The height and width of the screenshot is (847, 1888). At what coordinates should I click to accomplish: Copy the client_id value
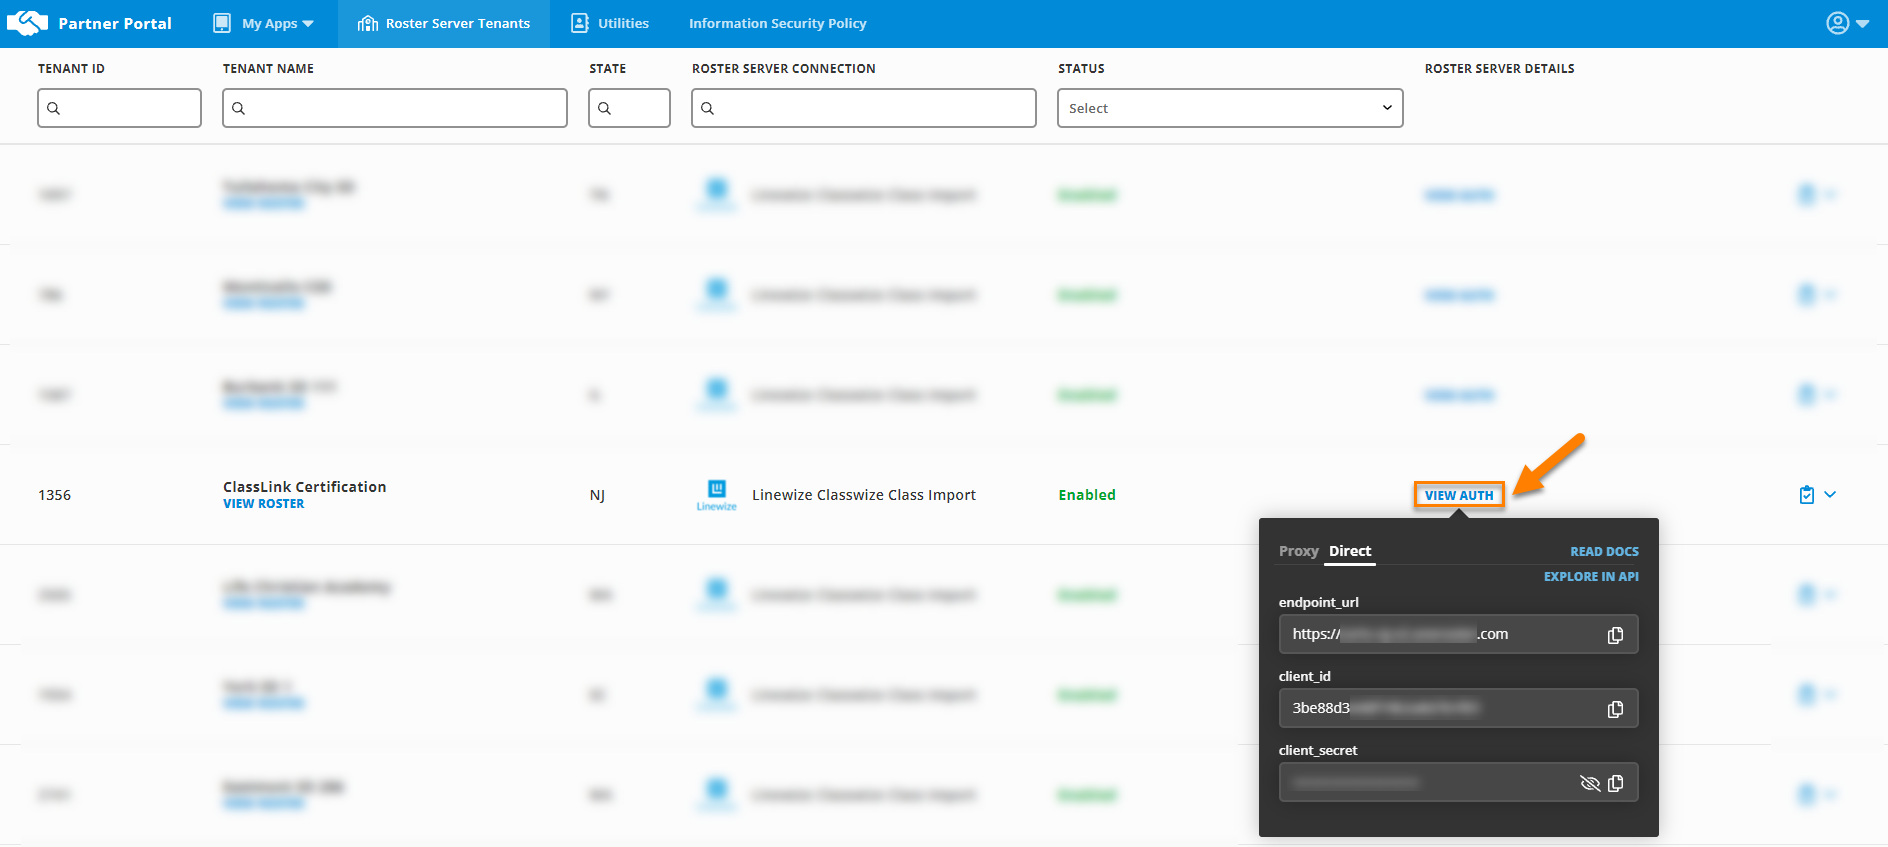click(1615, 709)
